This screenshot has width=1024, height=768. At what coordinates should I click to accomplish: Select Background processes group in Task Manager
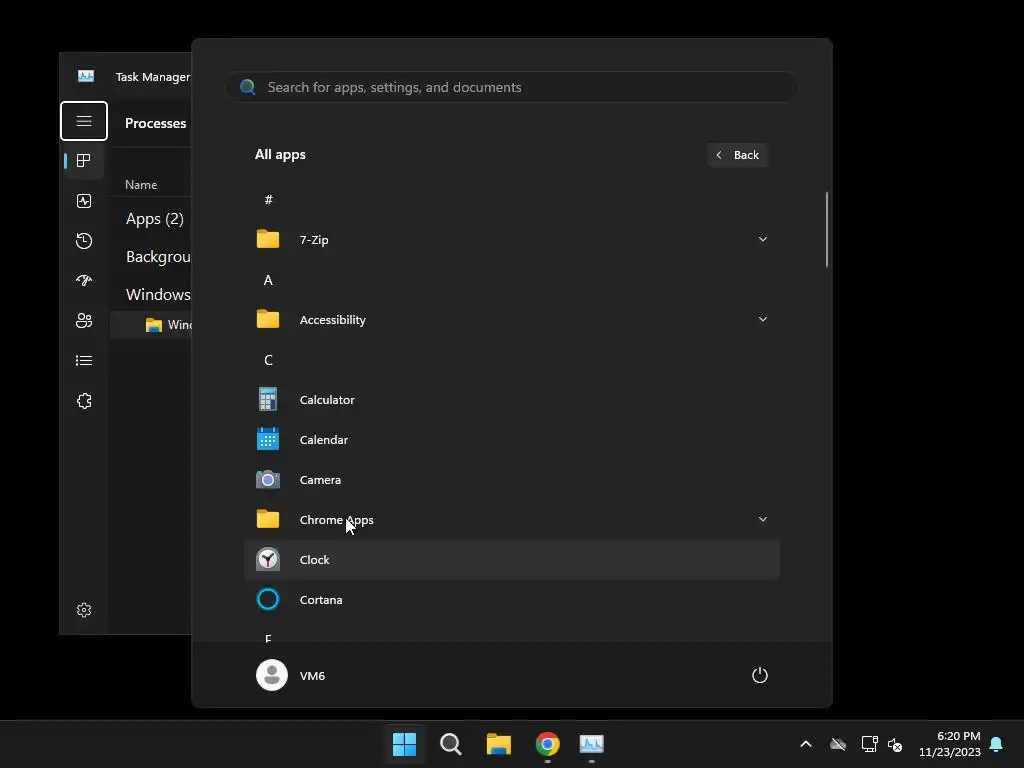[x=158, y=257]
